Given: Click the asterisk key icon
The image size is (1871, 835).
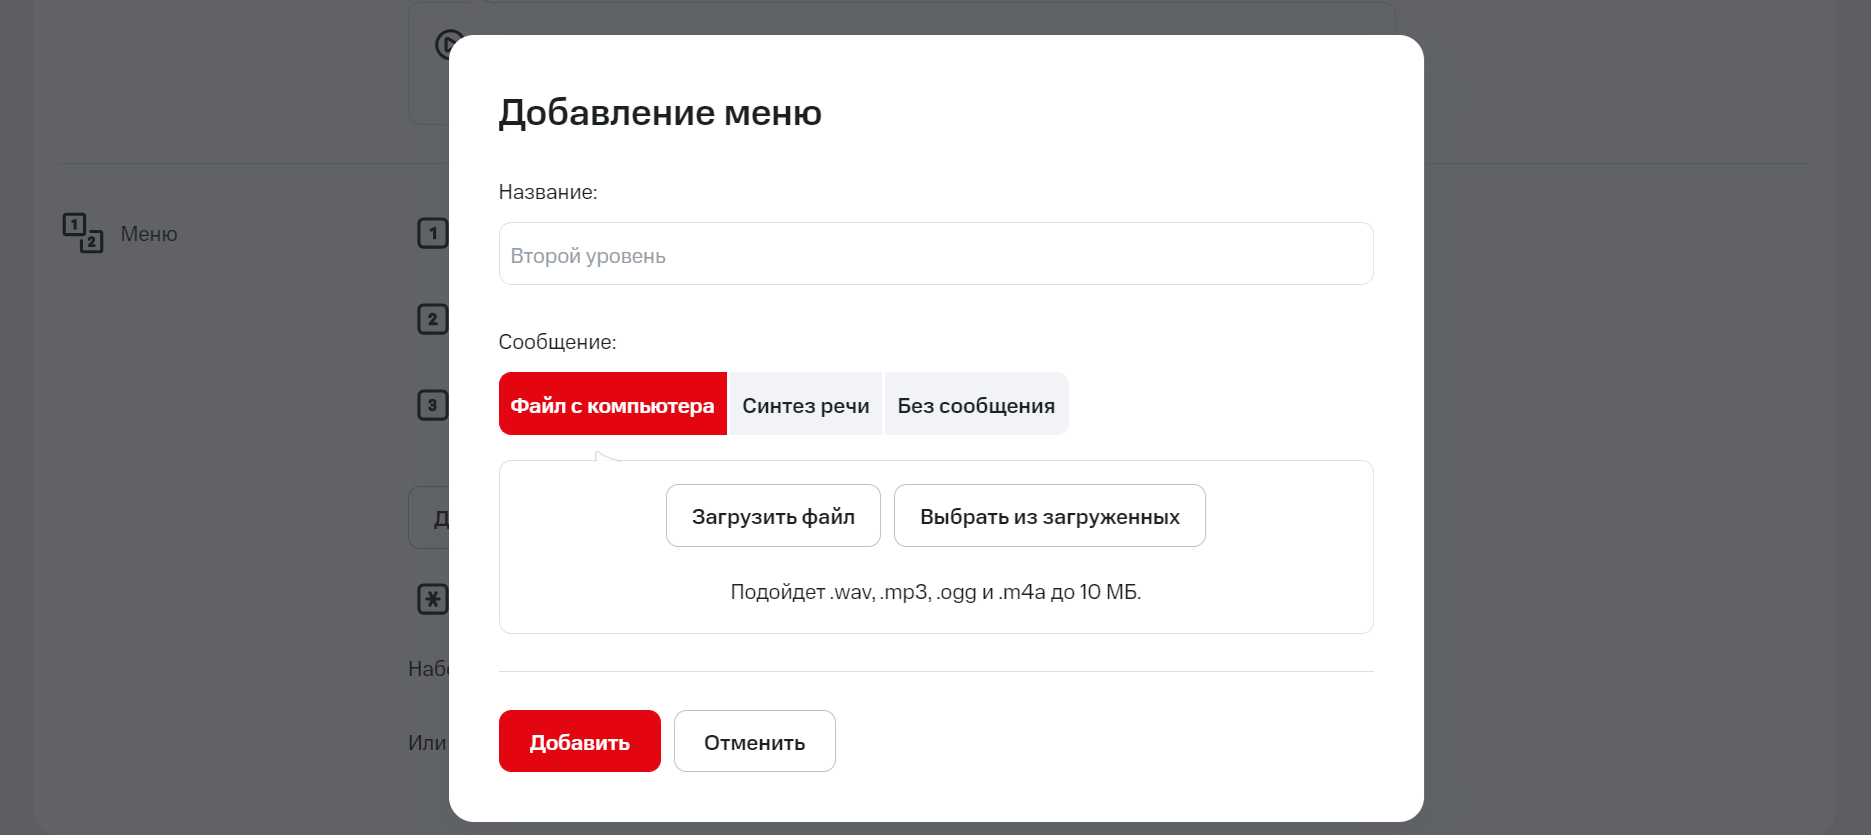Looking at the screenshot, I should (x=432, y=600).
